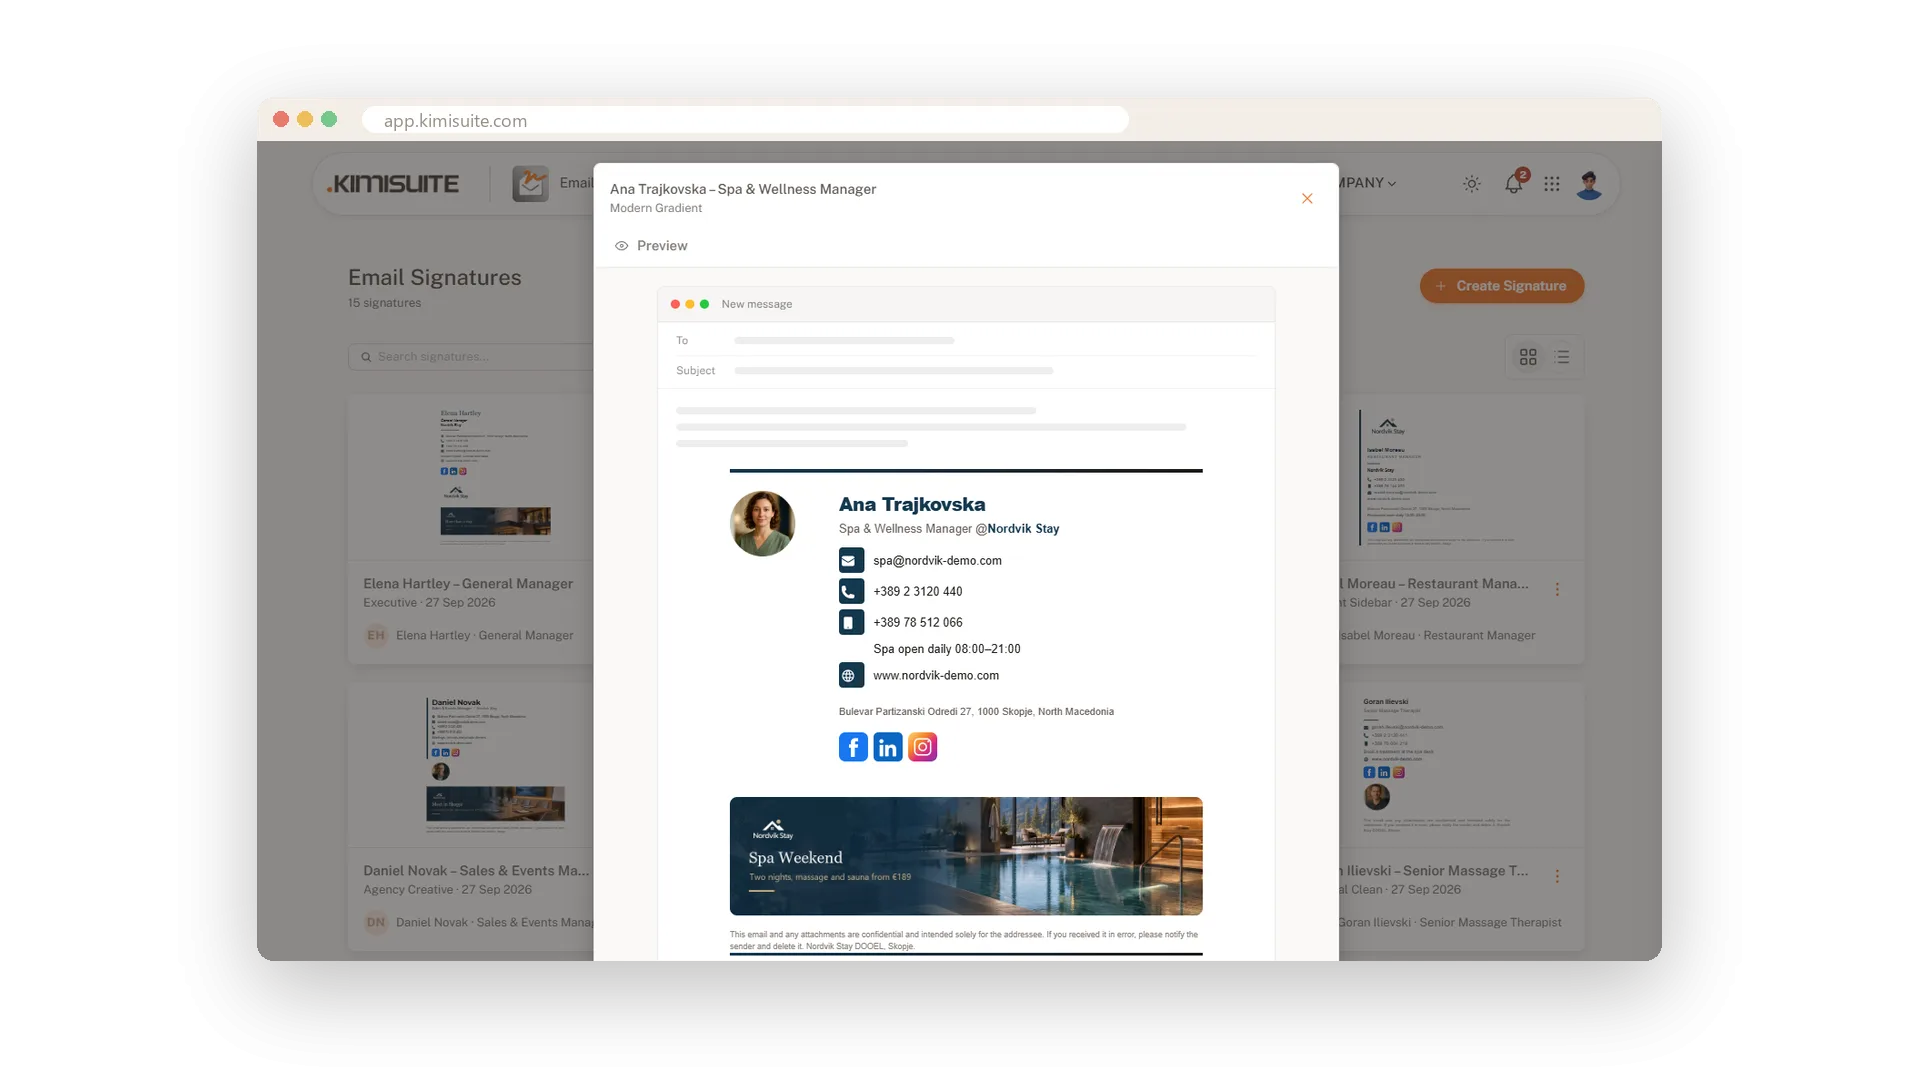1920x1080 pixels.
Task: Click the Modern Gradient template label
Action: tap(656, 208)
